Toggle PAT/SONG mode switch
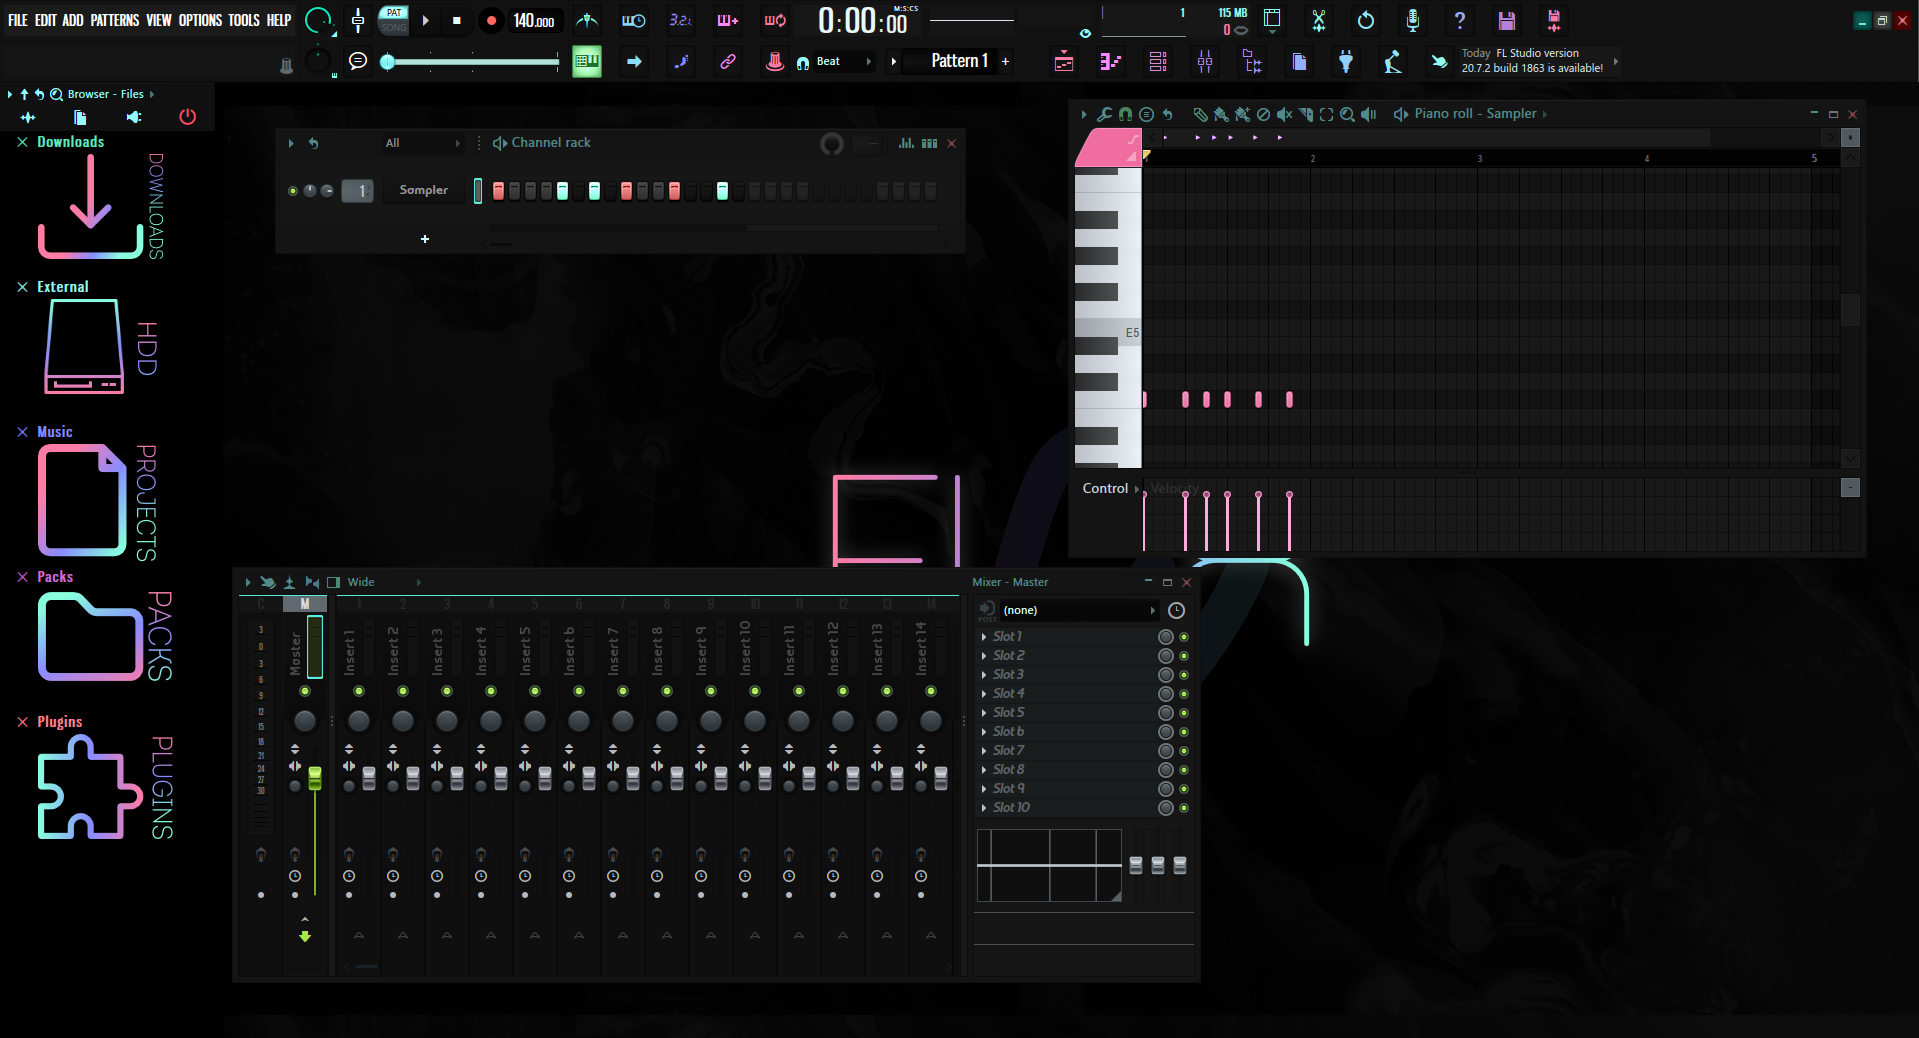 [x=394, y=20]
